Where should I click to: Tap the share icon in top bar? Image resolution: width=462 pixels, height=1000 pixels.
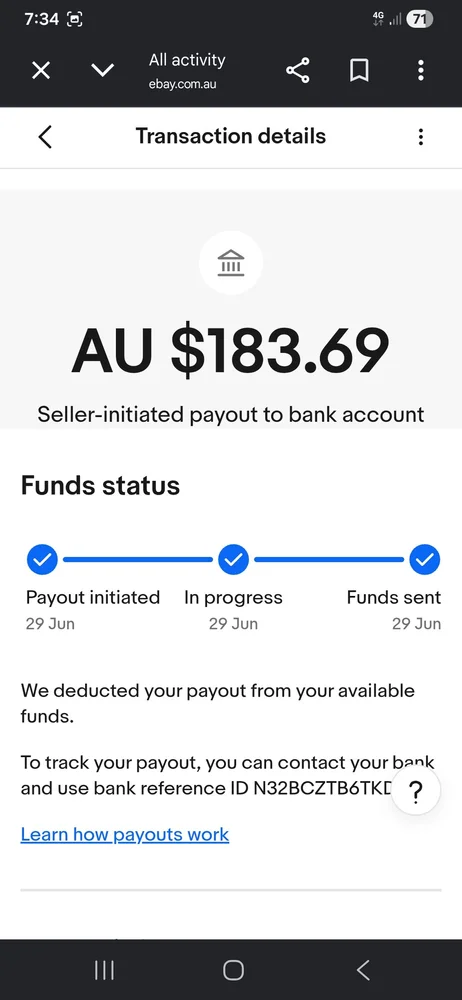(x=298, y=70)
